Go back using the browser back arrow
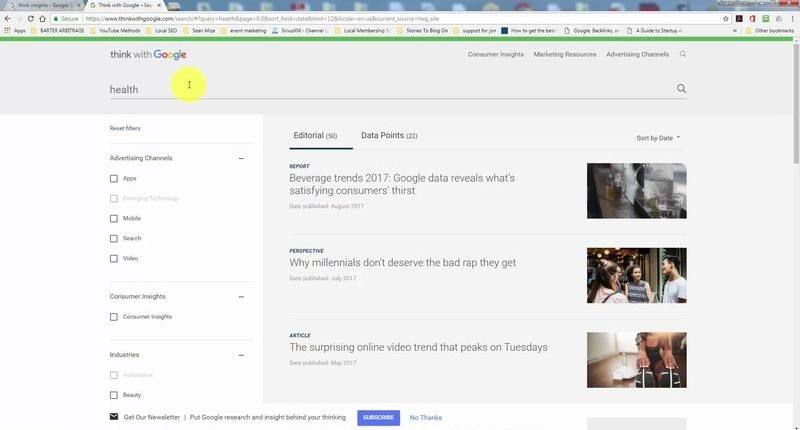The height and width of the screenshot is (430, 800). coord(7,18)
